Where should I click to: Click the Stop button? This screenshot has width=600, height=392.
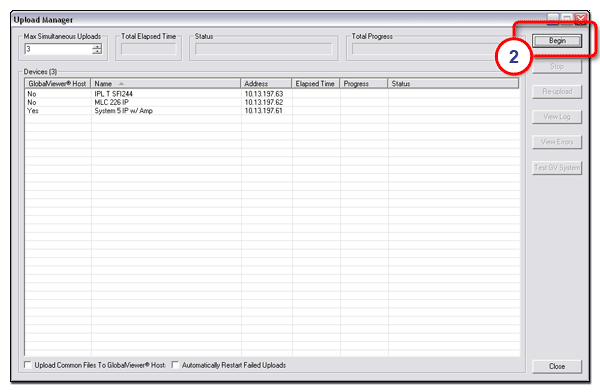(557, 66)
